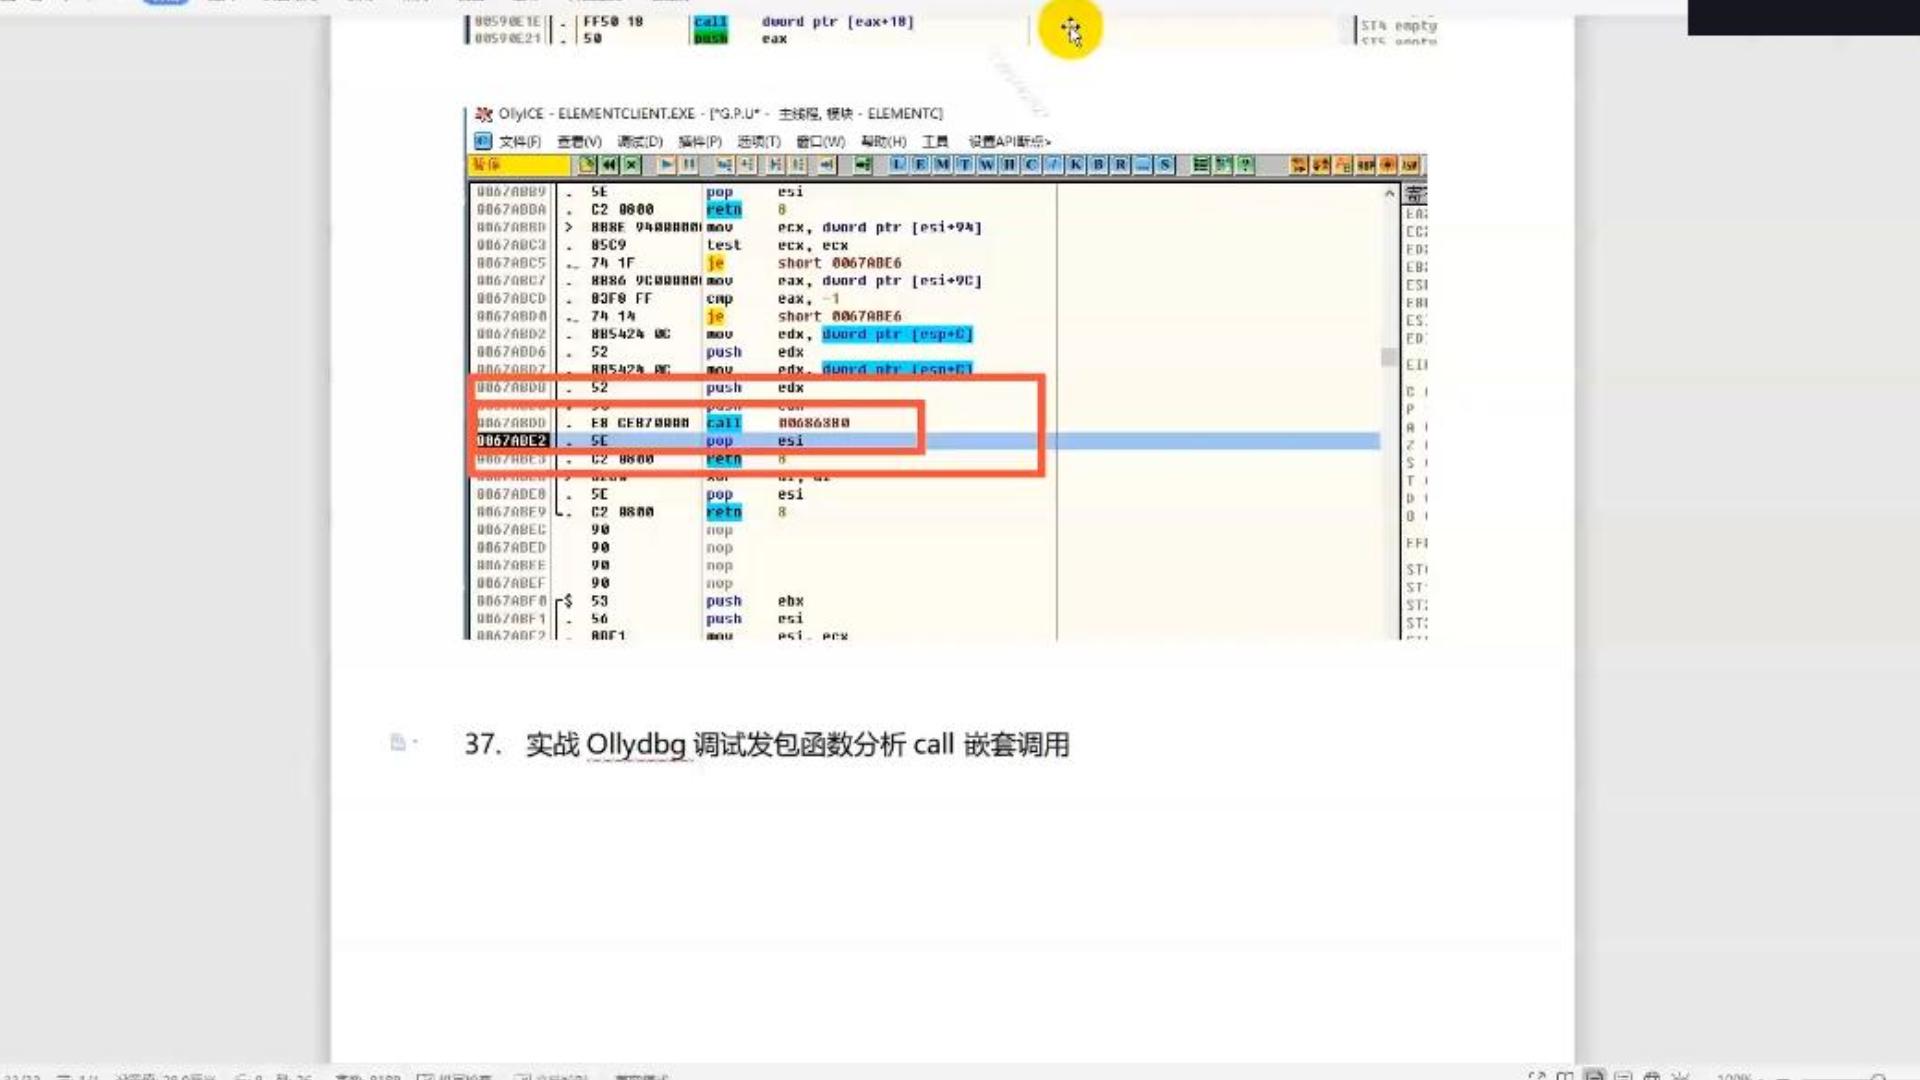Open the 文件(F) menu

(520, 141)
